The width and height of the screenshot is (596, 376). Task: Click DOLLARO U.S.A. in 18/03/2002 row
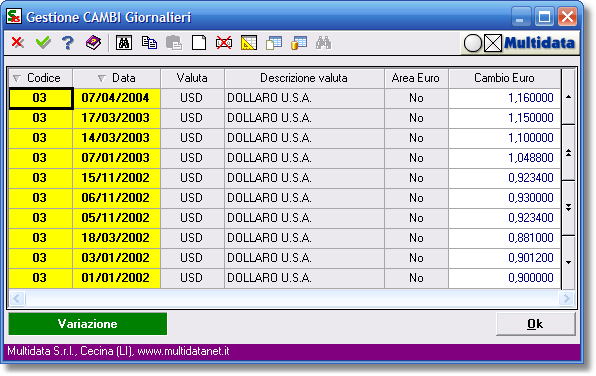304,238
